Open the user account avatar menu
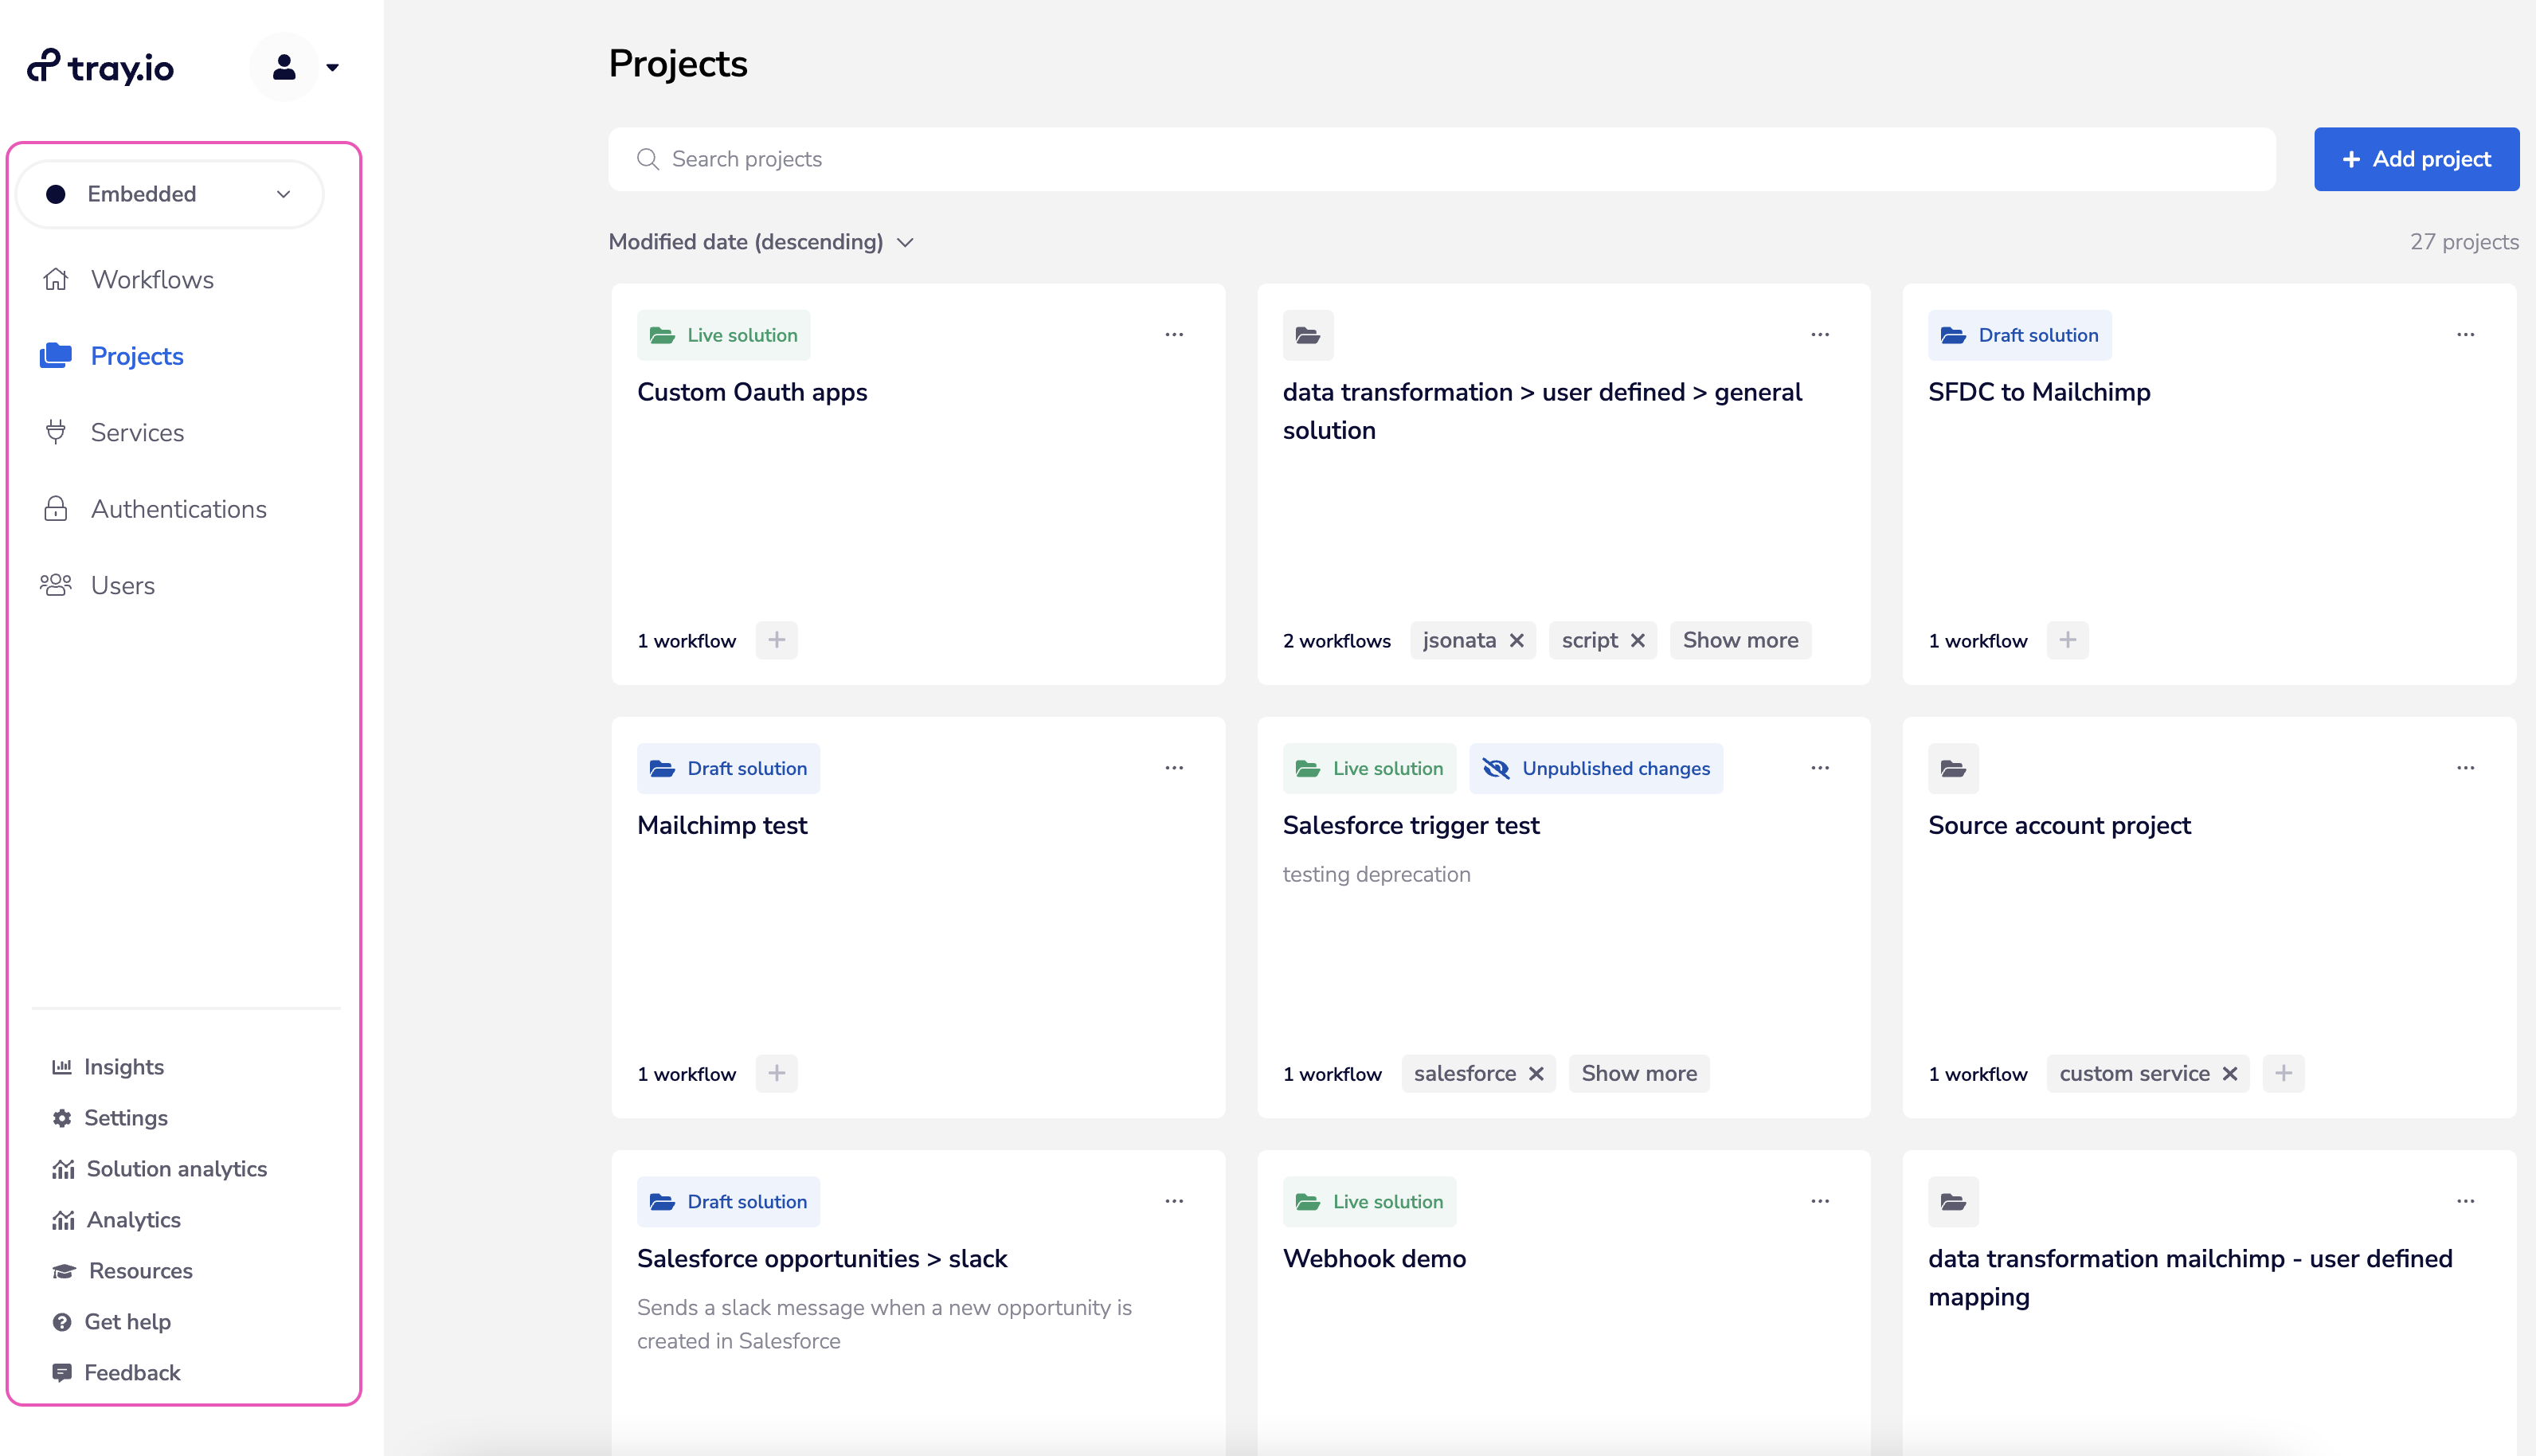 coord(285,67)
